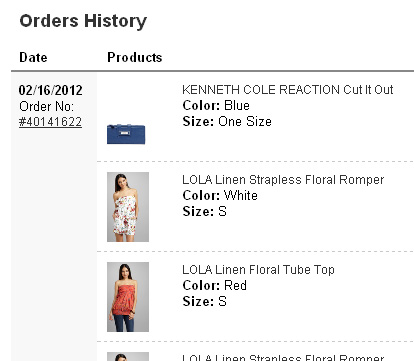
Task: Click the partially visible fourth product thumbnail
Action: click(x=128, y=356)
